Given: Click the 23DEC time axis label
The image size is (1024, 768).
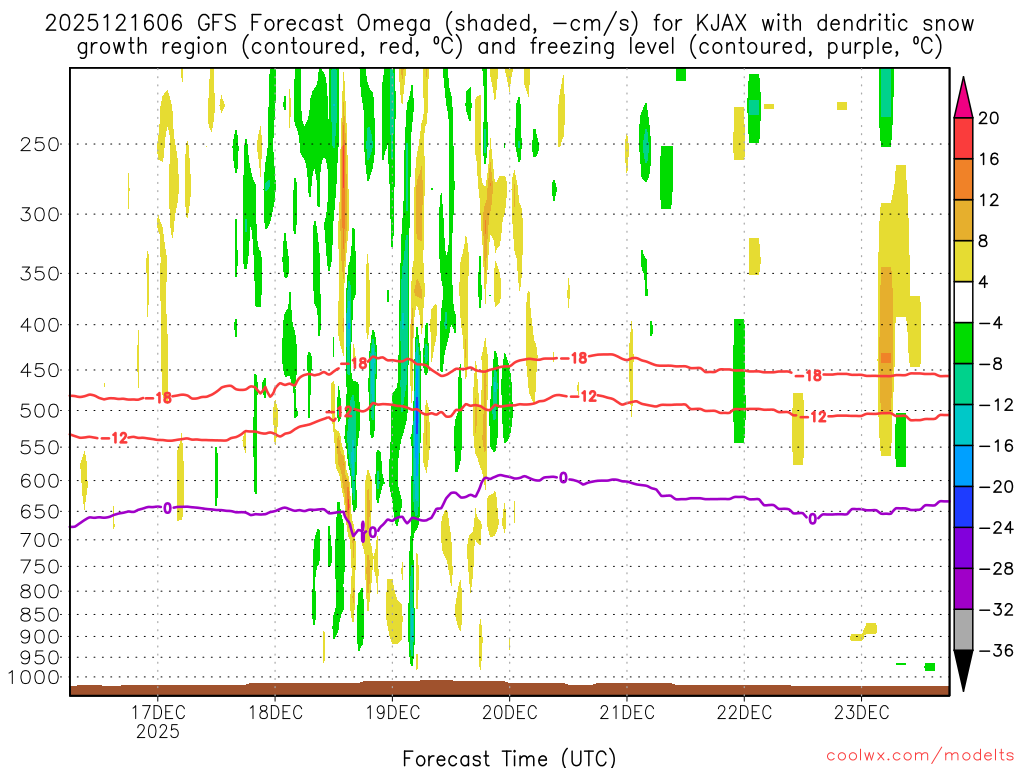Looking at the screenshot, I should [861, 712].
